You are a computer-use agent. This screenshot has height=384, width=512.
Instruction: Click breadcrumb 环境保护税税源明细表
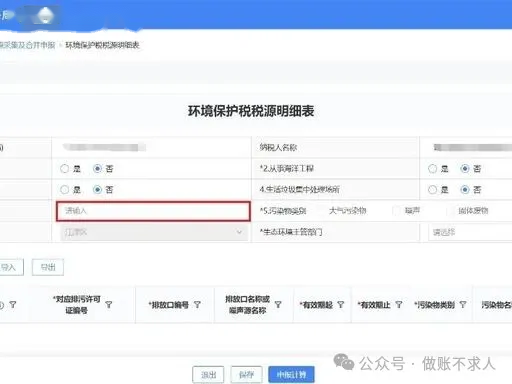tap(102, 45)
